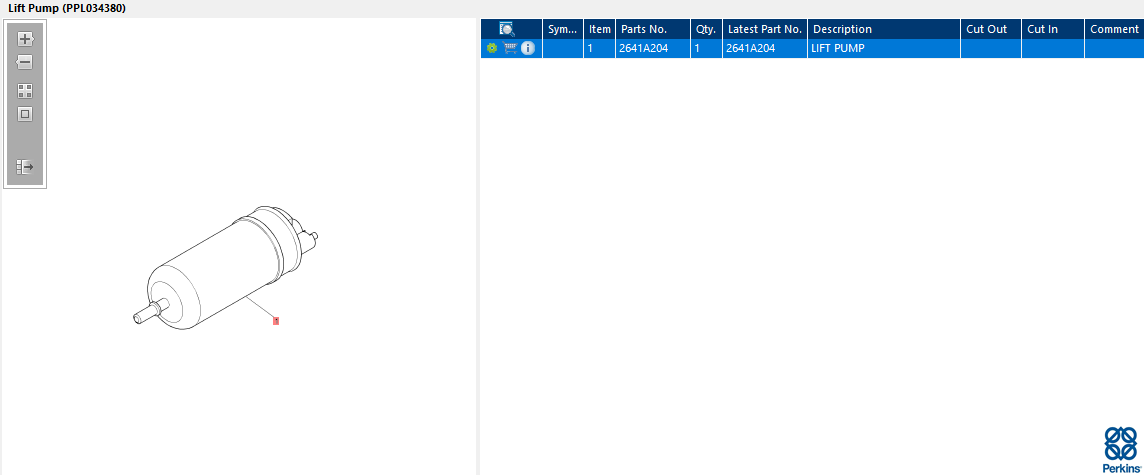The height and width of the screenshot is (475, 1144).
Task: Click the Item 1 cell in the row
Action: [600, 49]
